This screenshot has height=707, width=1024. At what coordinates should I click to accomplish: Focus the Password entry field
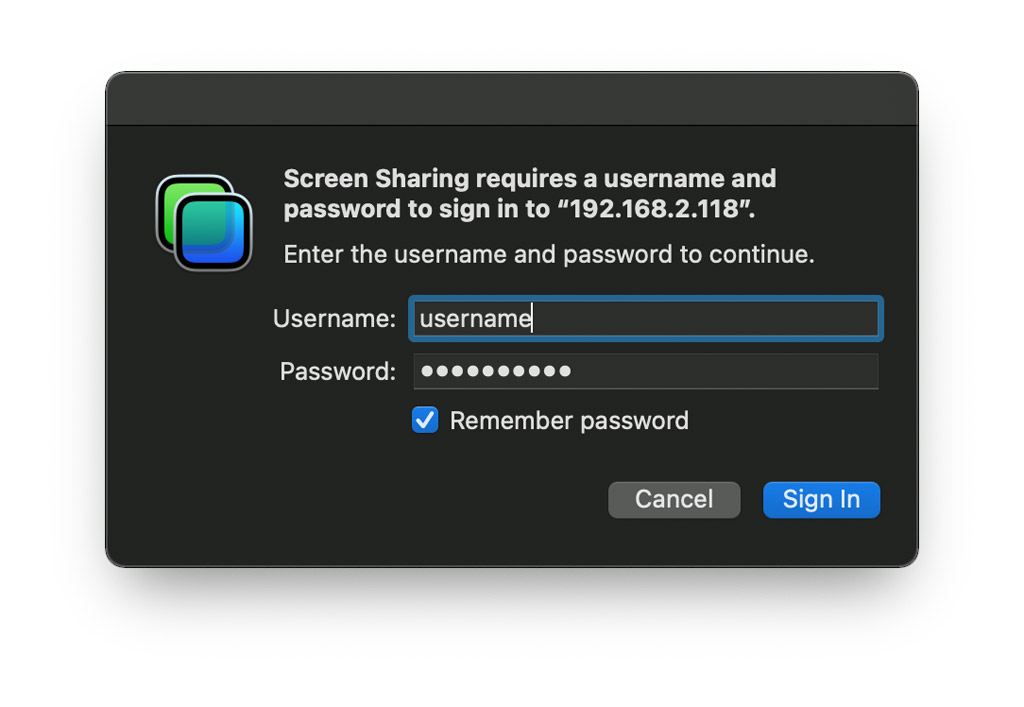(x=645, y=371)
